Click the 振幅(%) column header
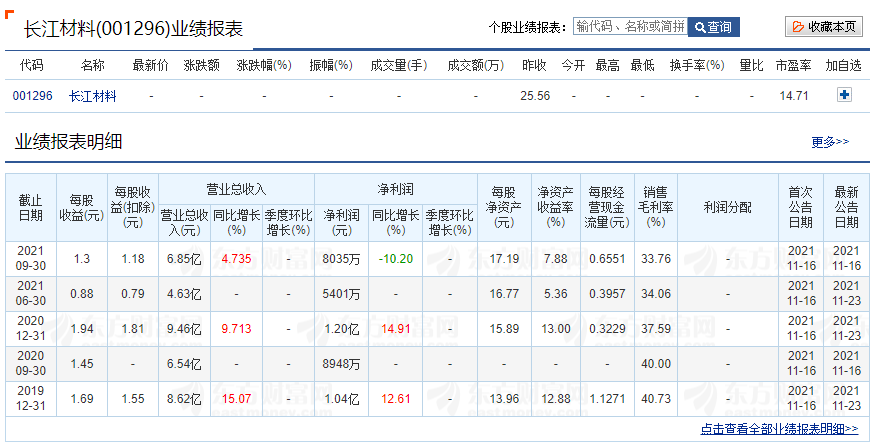The width and height of the screenshot is (875, 444). tap(331, 65)
